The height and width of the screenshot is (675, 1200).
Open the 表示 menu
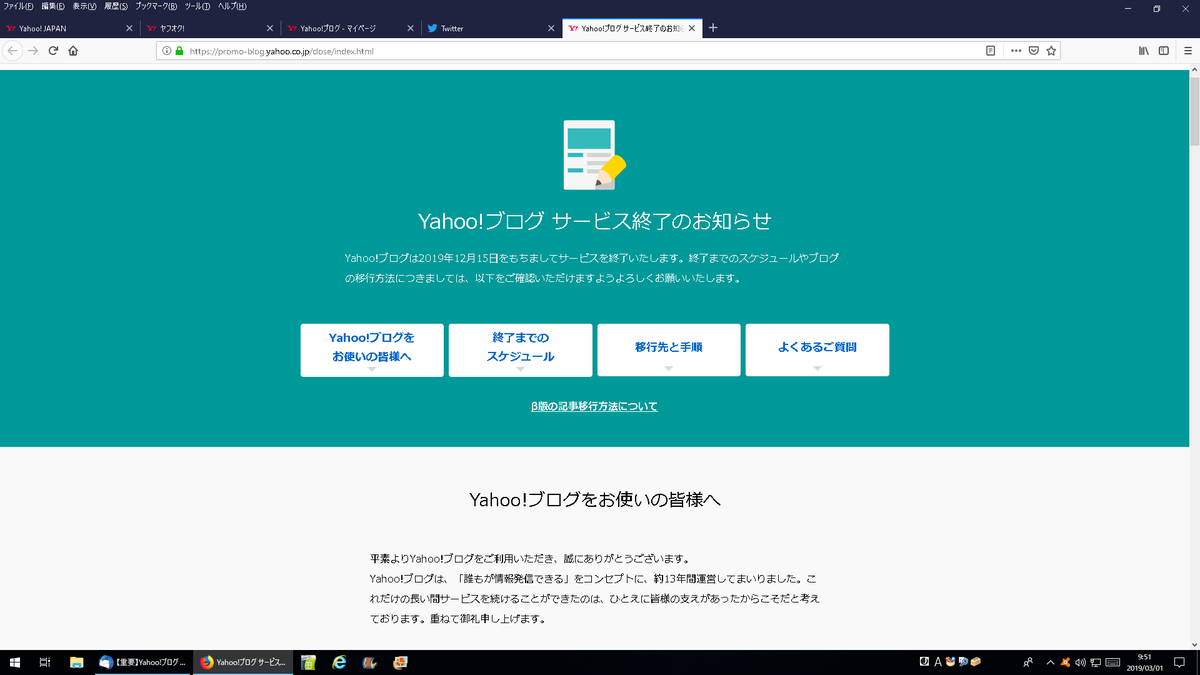tap(85, 6)
